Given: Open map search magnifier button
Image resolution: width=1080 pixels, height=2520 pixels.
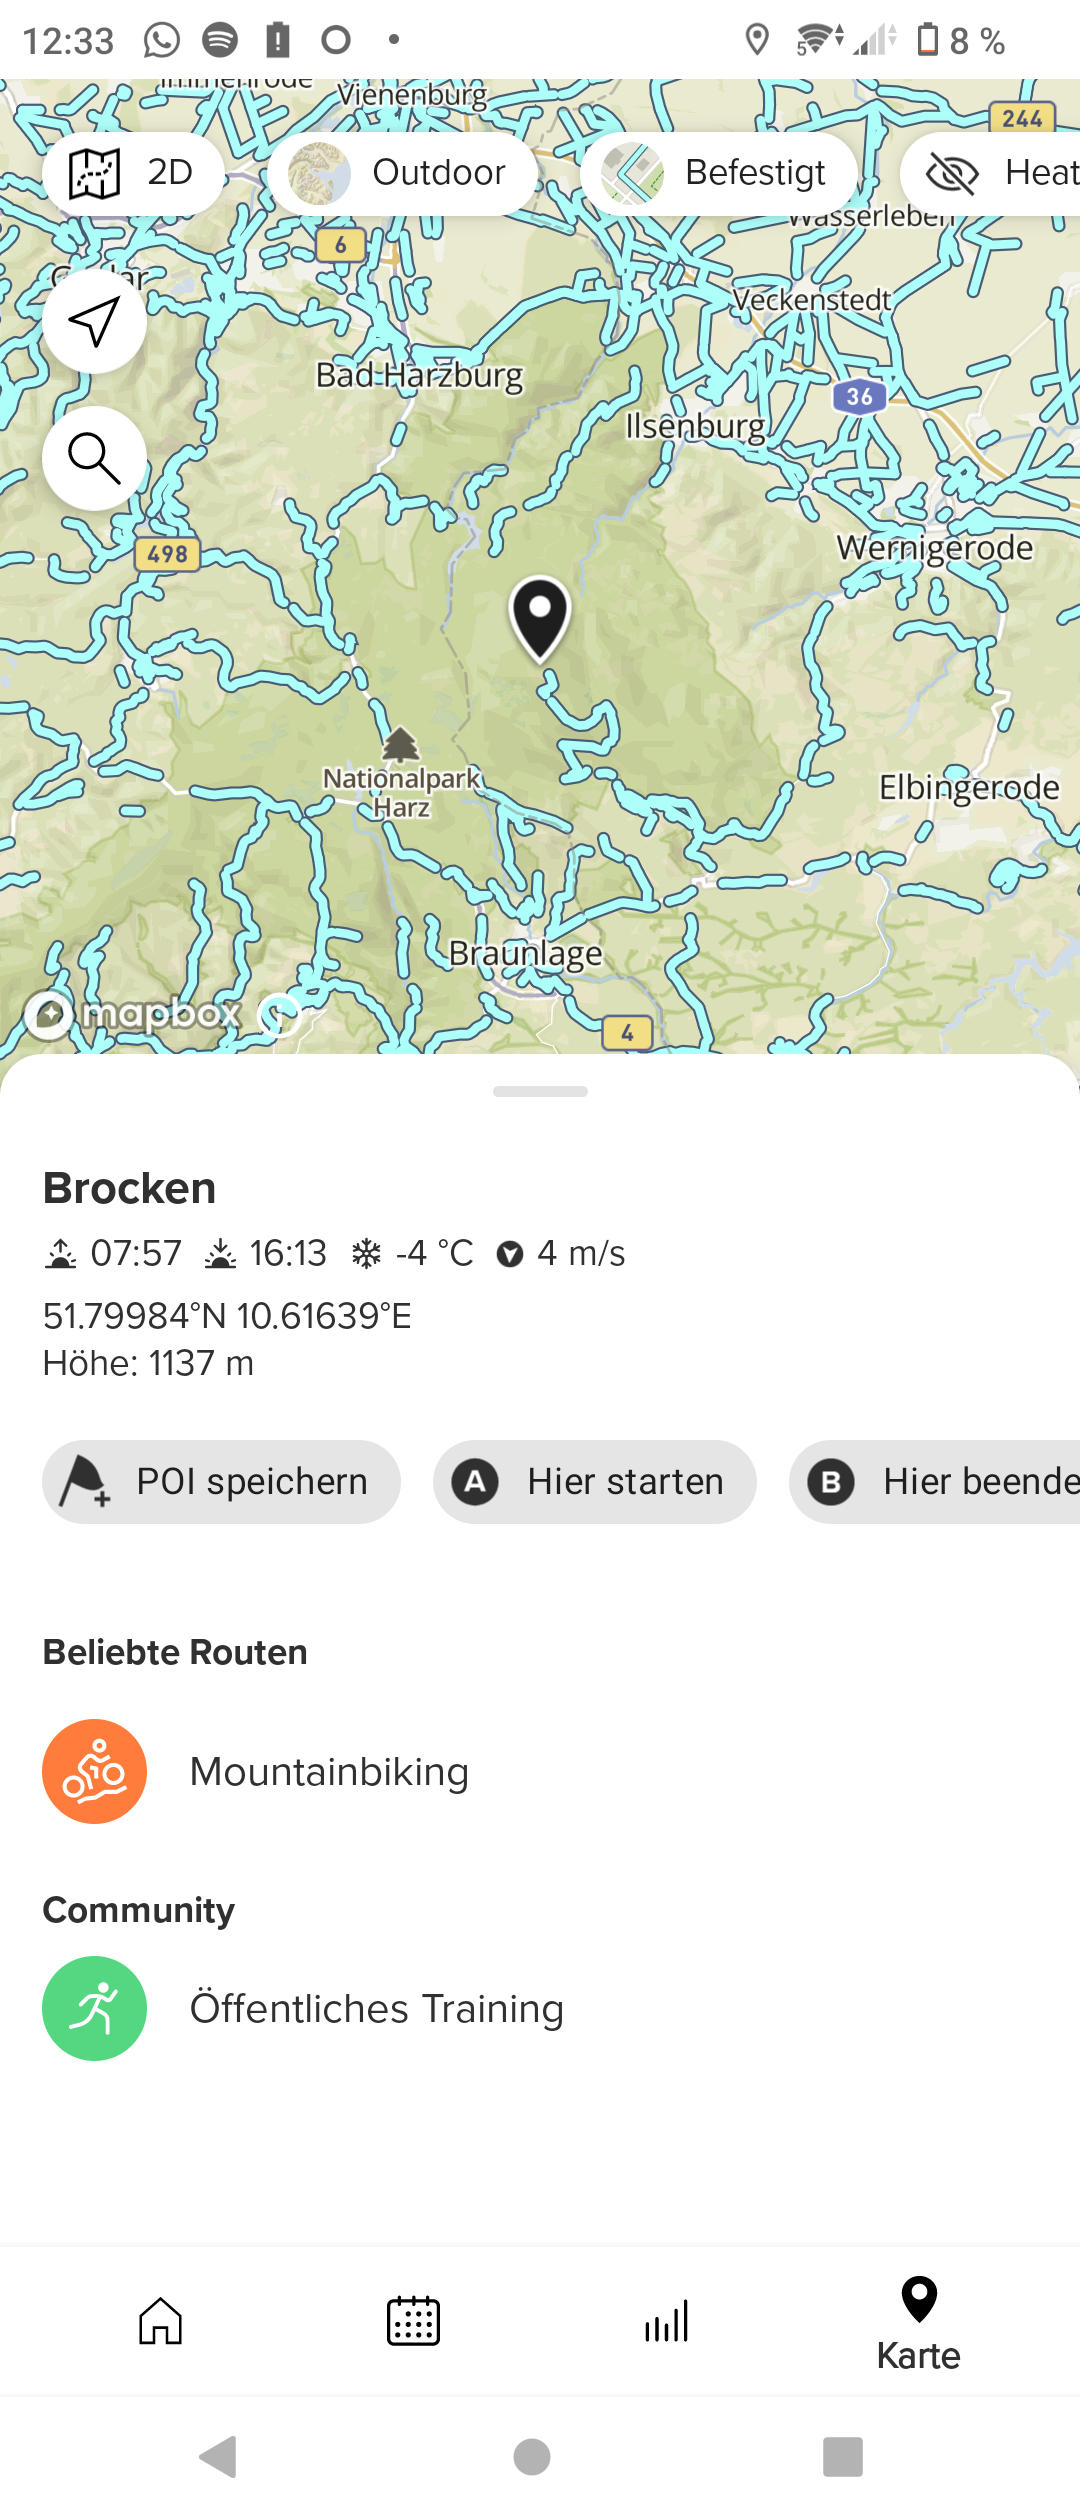Looking at the screenshot, I should click(94, 458).
